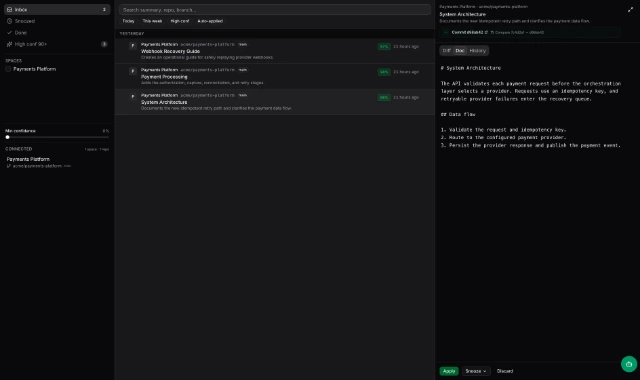Tick the Payments Platform space checkbox
The image size is (640, 380).
[x=8, y=69]
